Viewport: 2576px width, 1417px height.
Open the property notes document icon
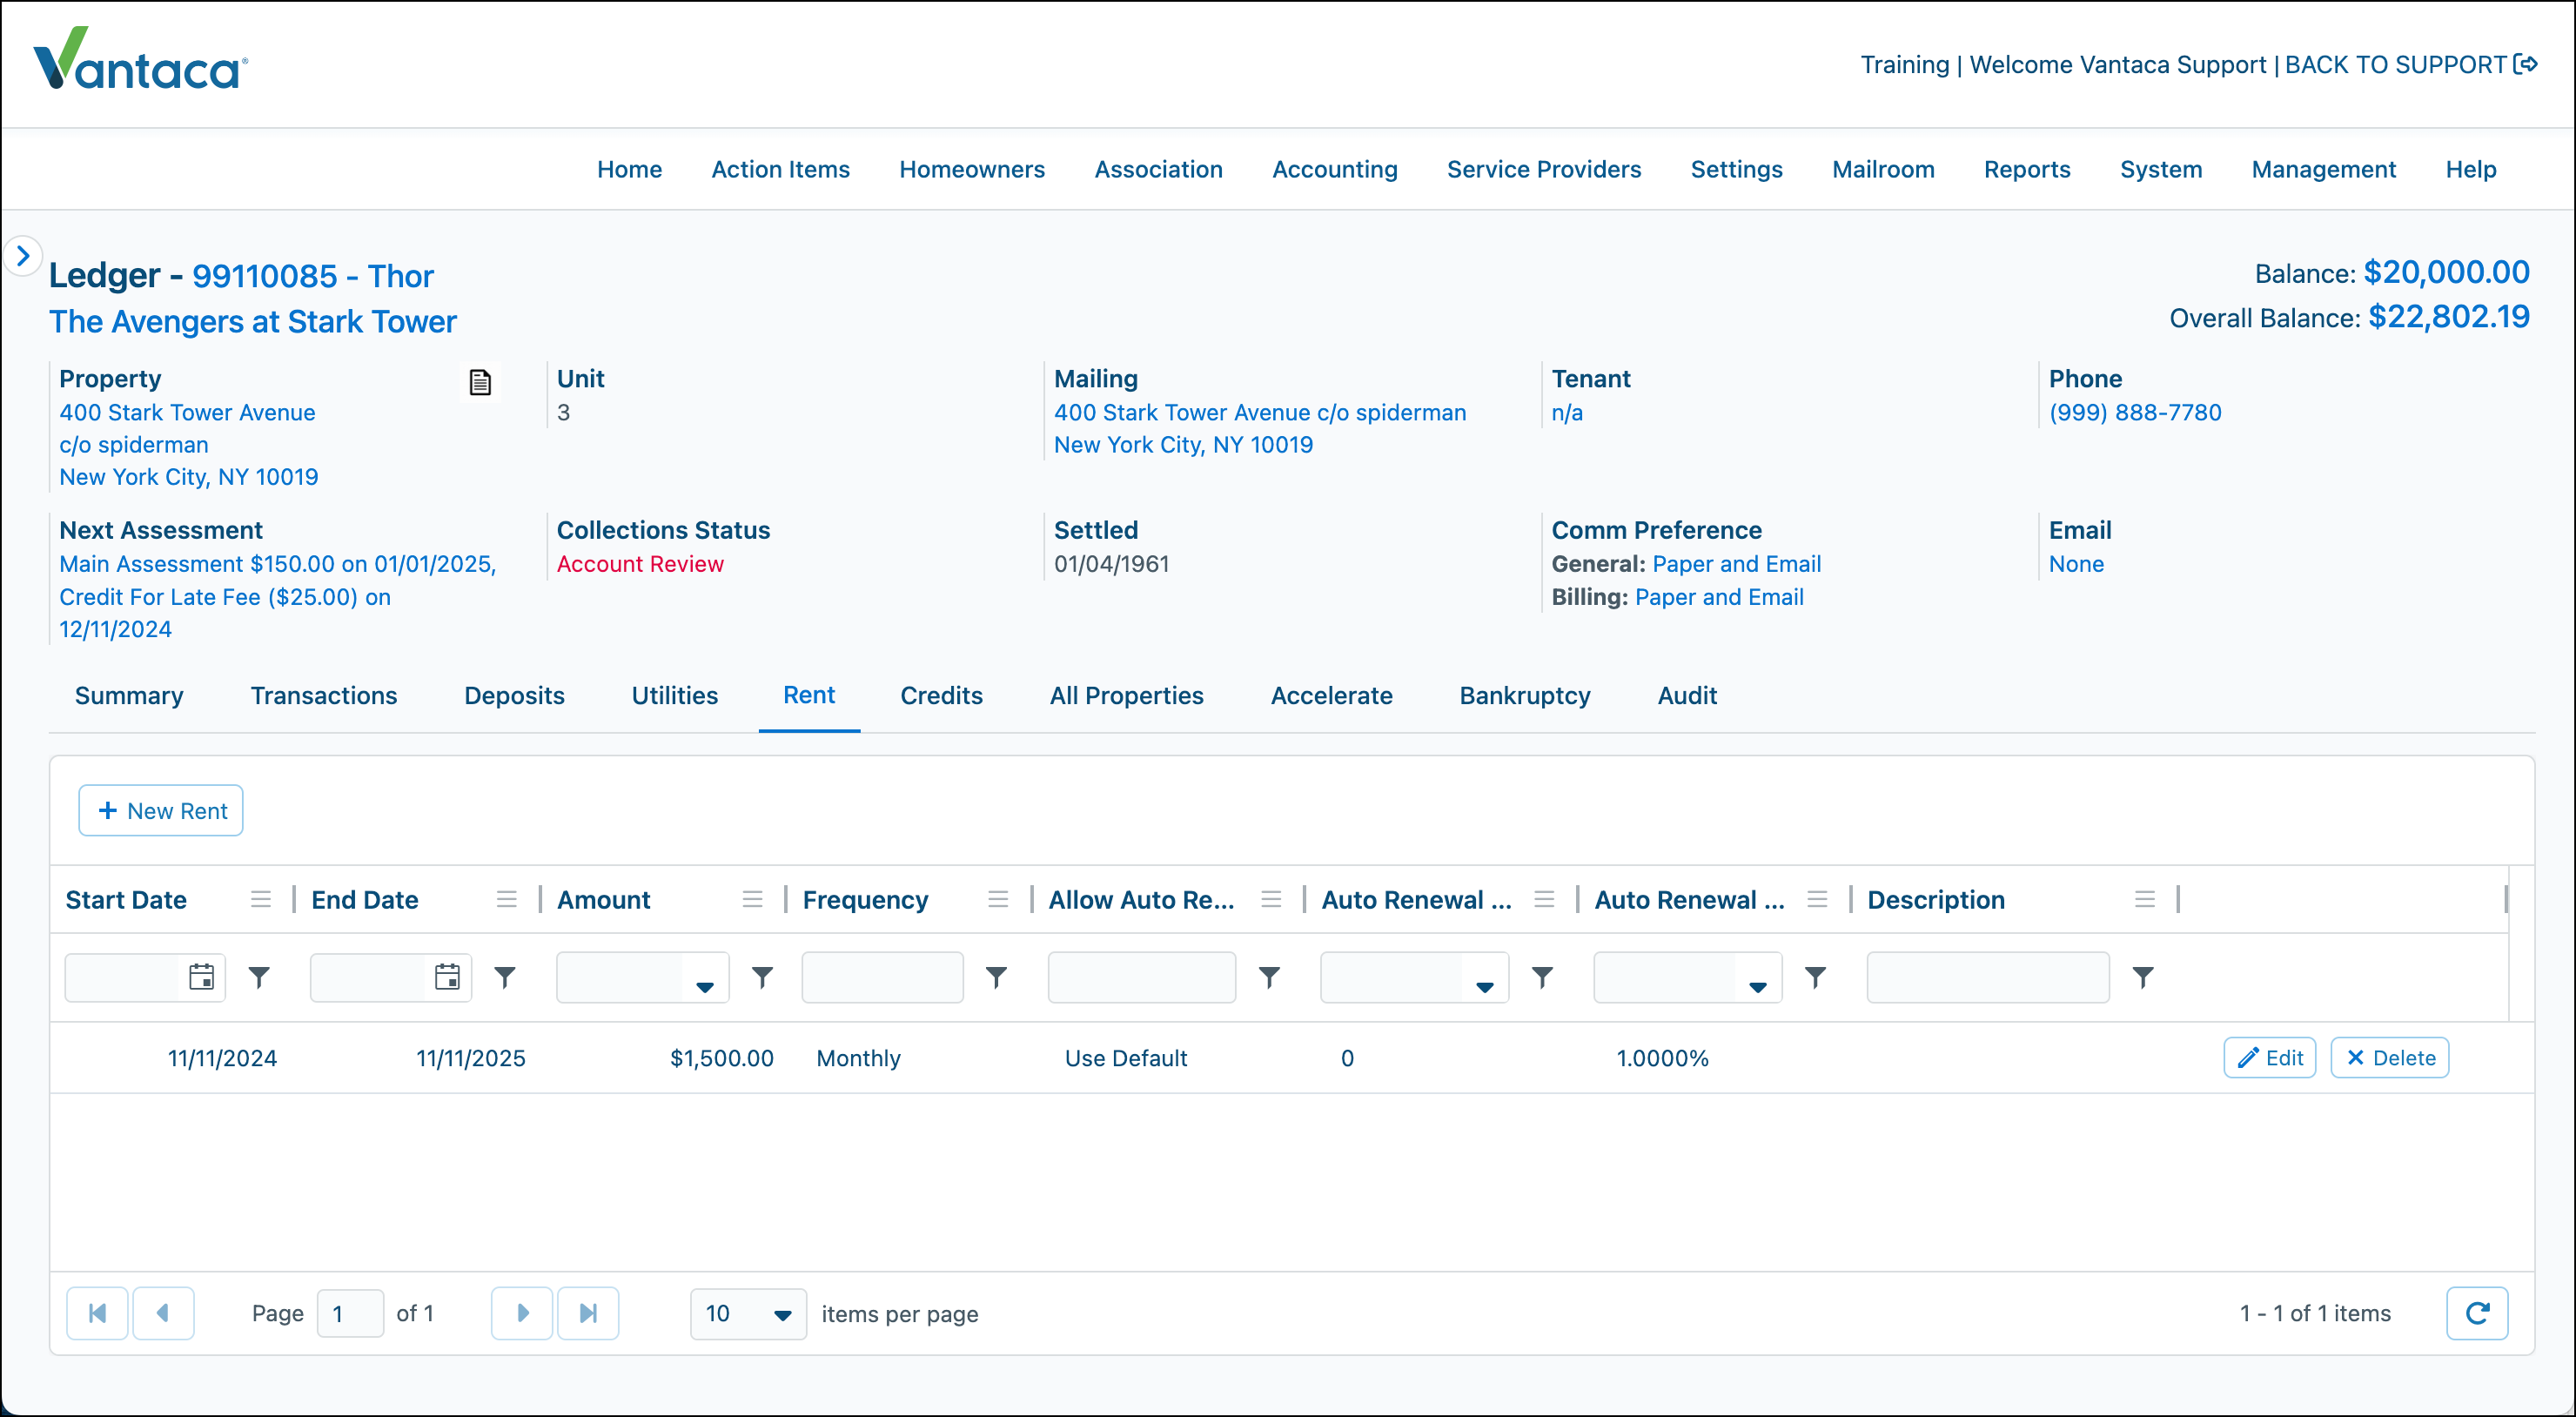(480, 382)
